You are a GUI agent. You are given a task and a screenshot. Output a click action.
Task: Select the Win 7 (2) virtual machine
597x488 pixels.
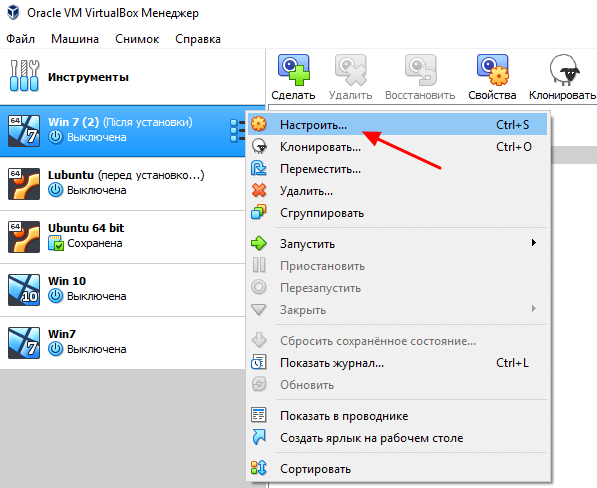click(x=123, y=131)
